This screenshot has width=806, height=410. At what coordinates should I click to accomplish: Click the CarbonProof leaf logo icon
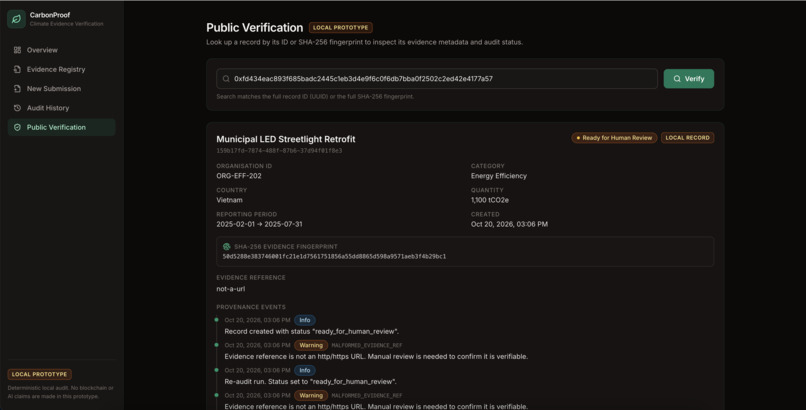click(x=16, y=19)
